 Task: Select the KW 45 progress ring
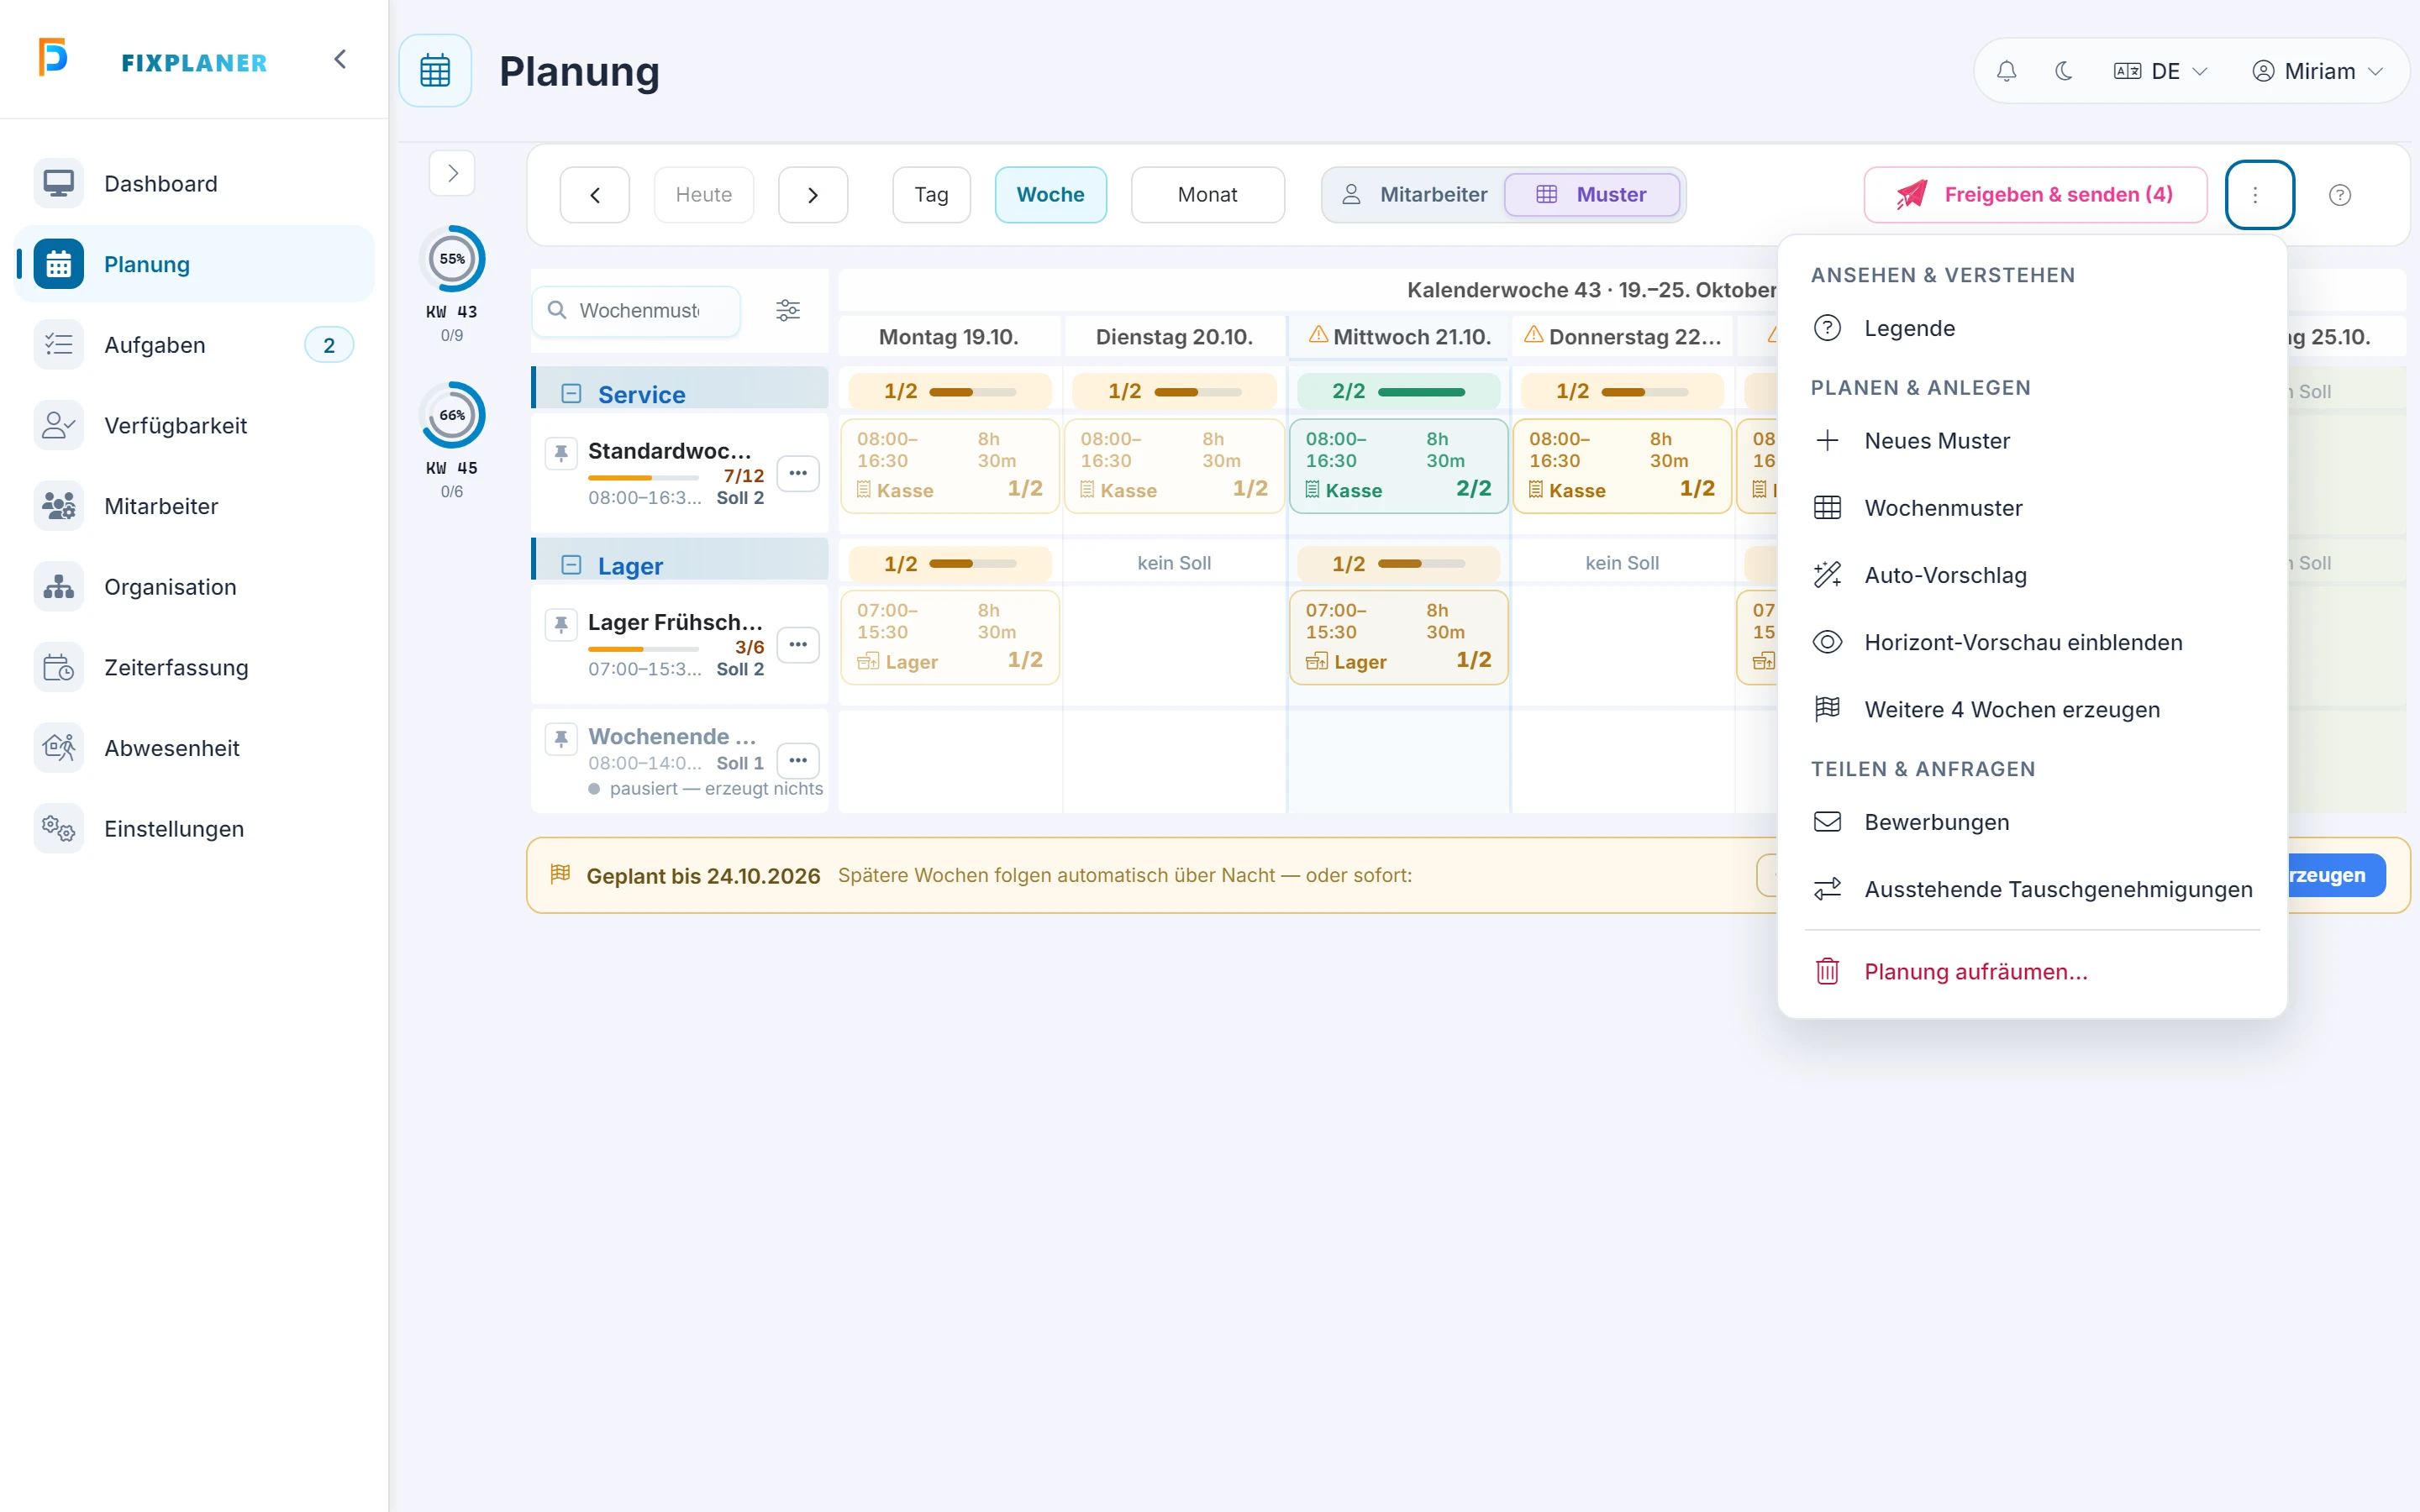point(452,415)
